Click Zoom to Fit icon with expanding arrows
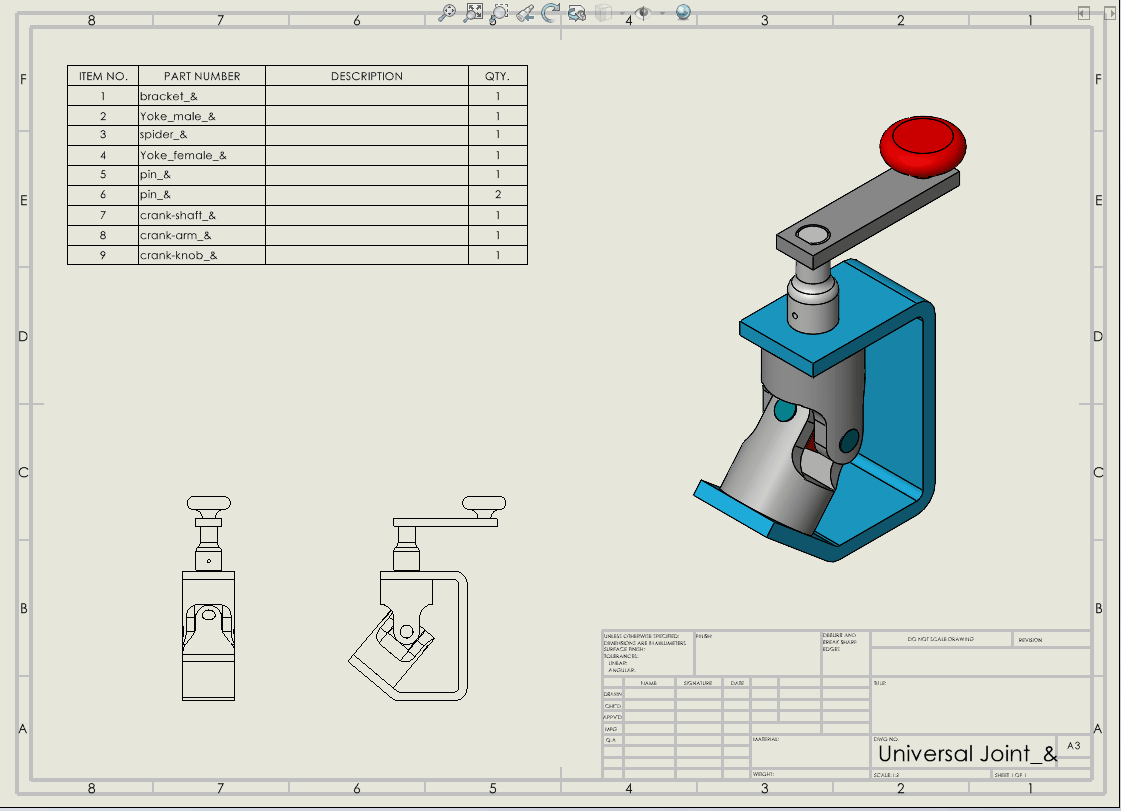 (x=474, y=12)
